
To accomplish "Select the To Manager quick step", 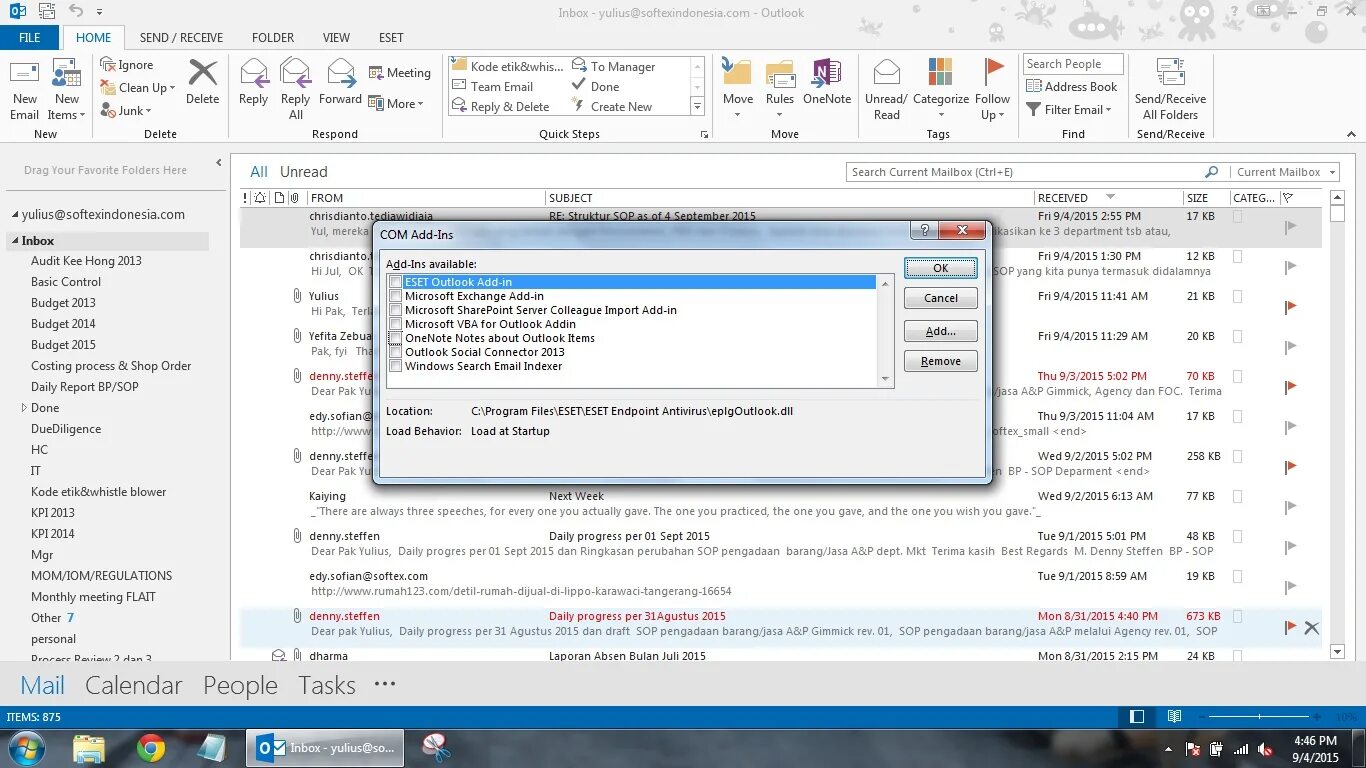I will coord(613,66).
